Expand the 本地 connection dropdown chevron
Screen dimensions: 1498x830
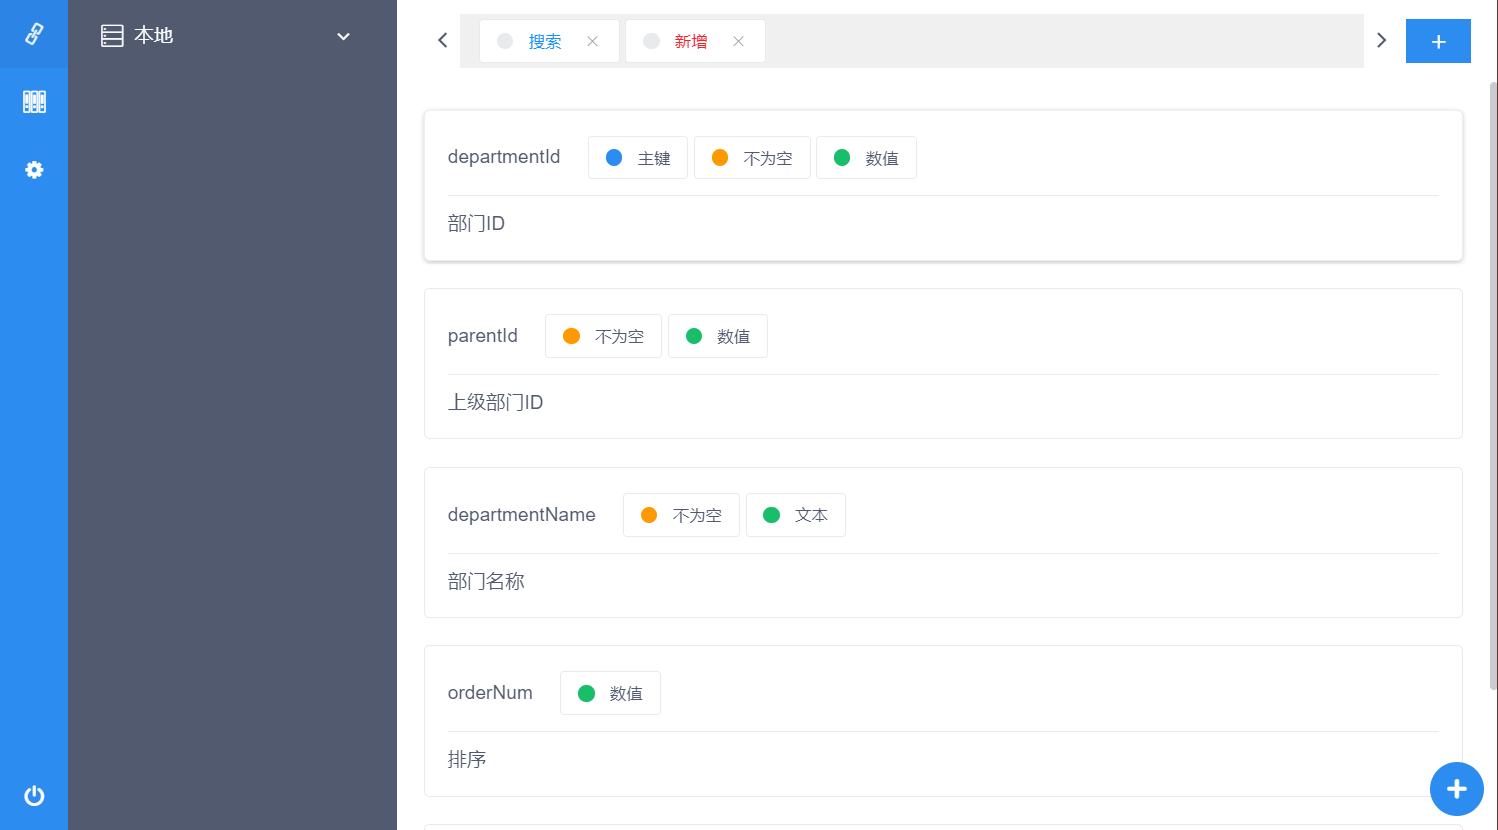click(x=343, y=37)
